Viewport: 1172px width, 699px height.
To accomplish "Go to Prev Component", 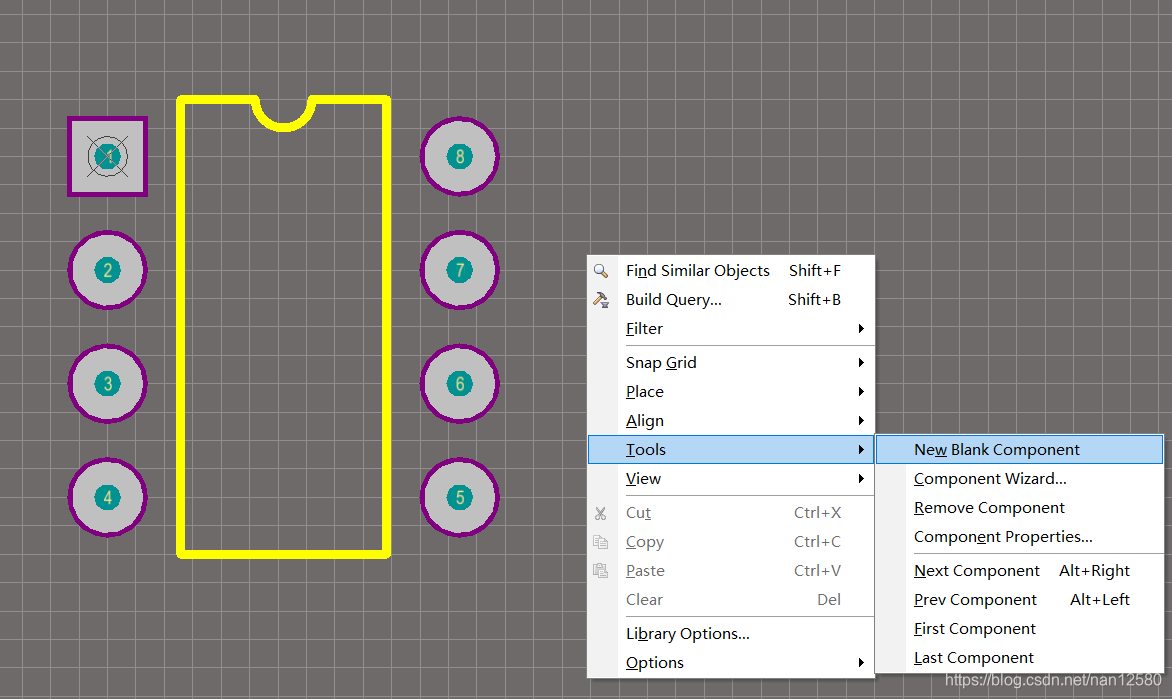I will 1020,600.
